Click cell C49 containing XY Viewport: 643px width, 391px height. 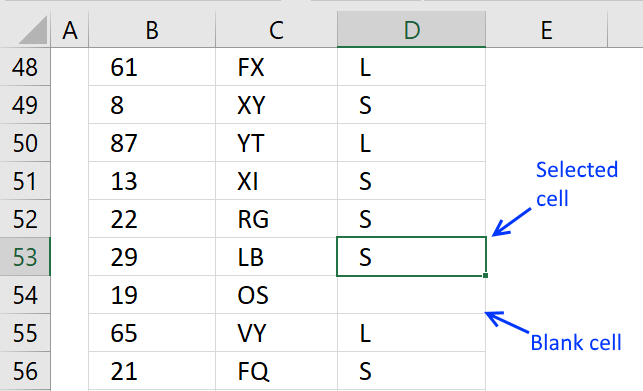276,105
